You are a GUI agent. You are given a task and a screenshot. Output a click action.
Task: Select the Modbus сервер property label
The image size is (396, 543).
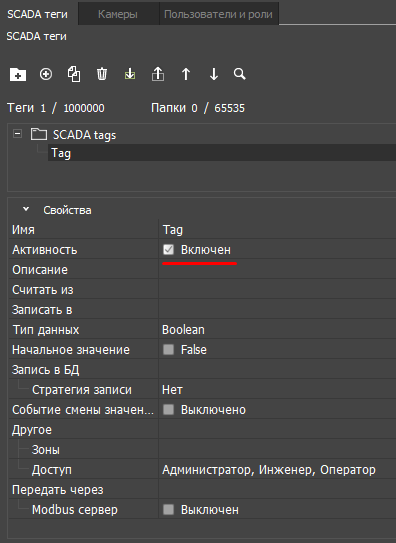click(75, 510)
